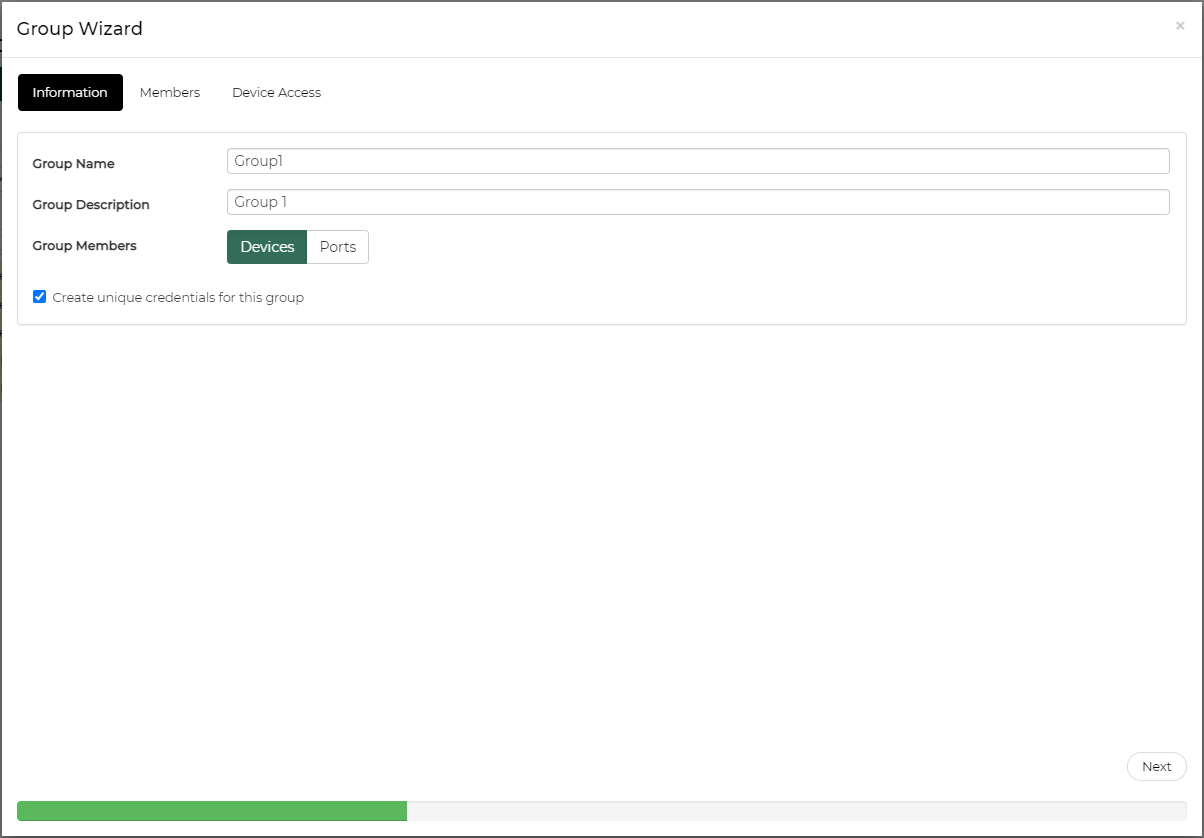Switch to the Information tab
This screenshot has height=838, width=1204.
click(x=70, y=92)
